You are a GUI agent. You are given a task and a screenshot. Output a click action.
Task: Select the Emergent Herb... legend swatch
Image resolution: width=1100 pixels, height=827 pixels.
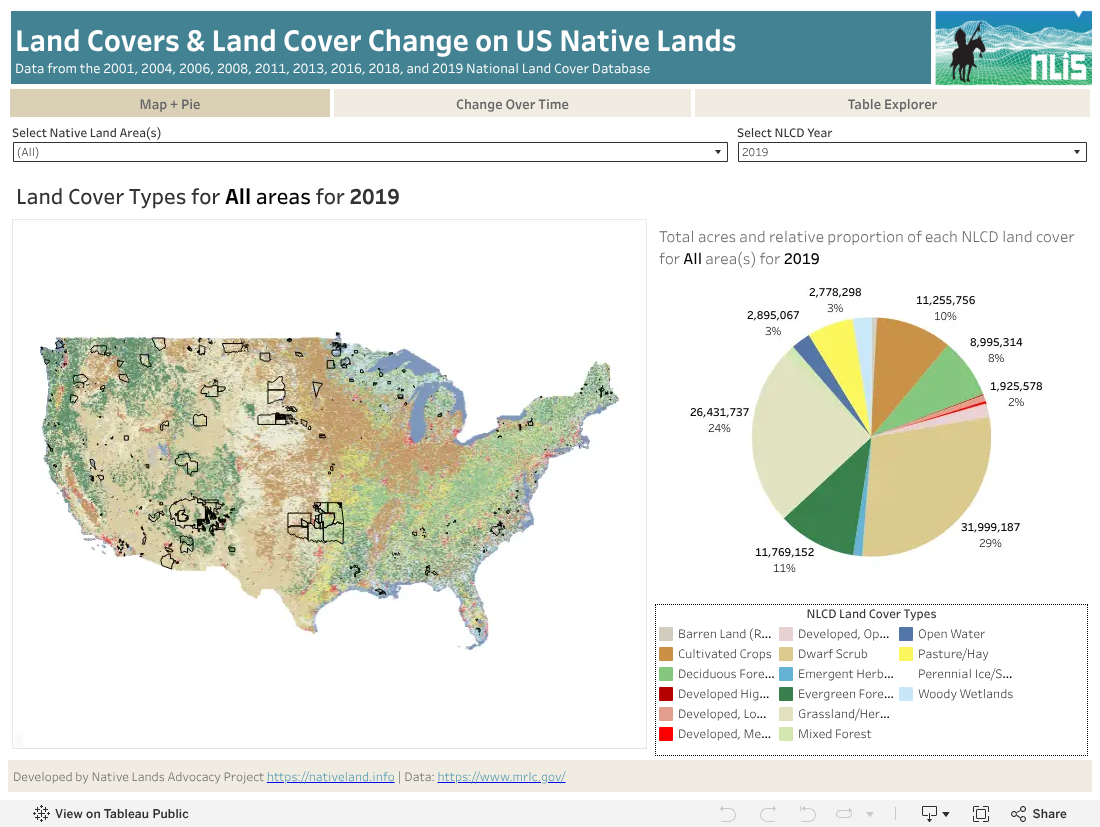[x=786, y=674]
